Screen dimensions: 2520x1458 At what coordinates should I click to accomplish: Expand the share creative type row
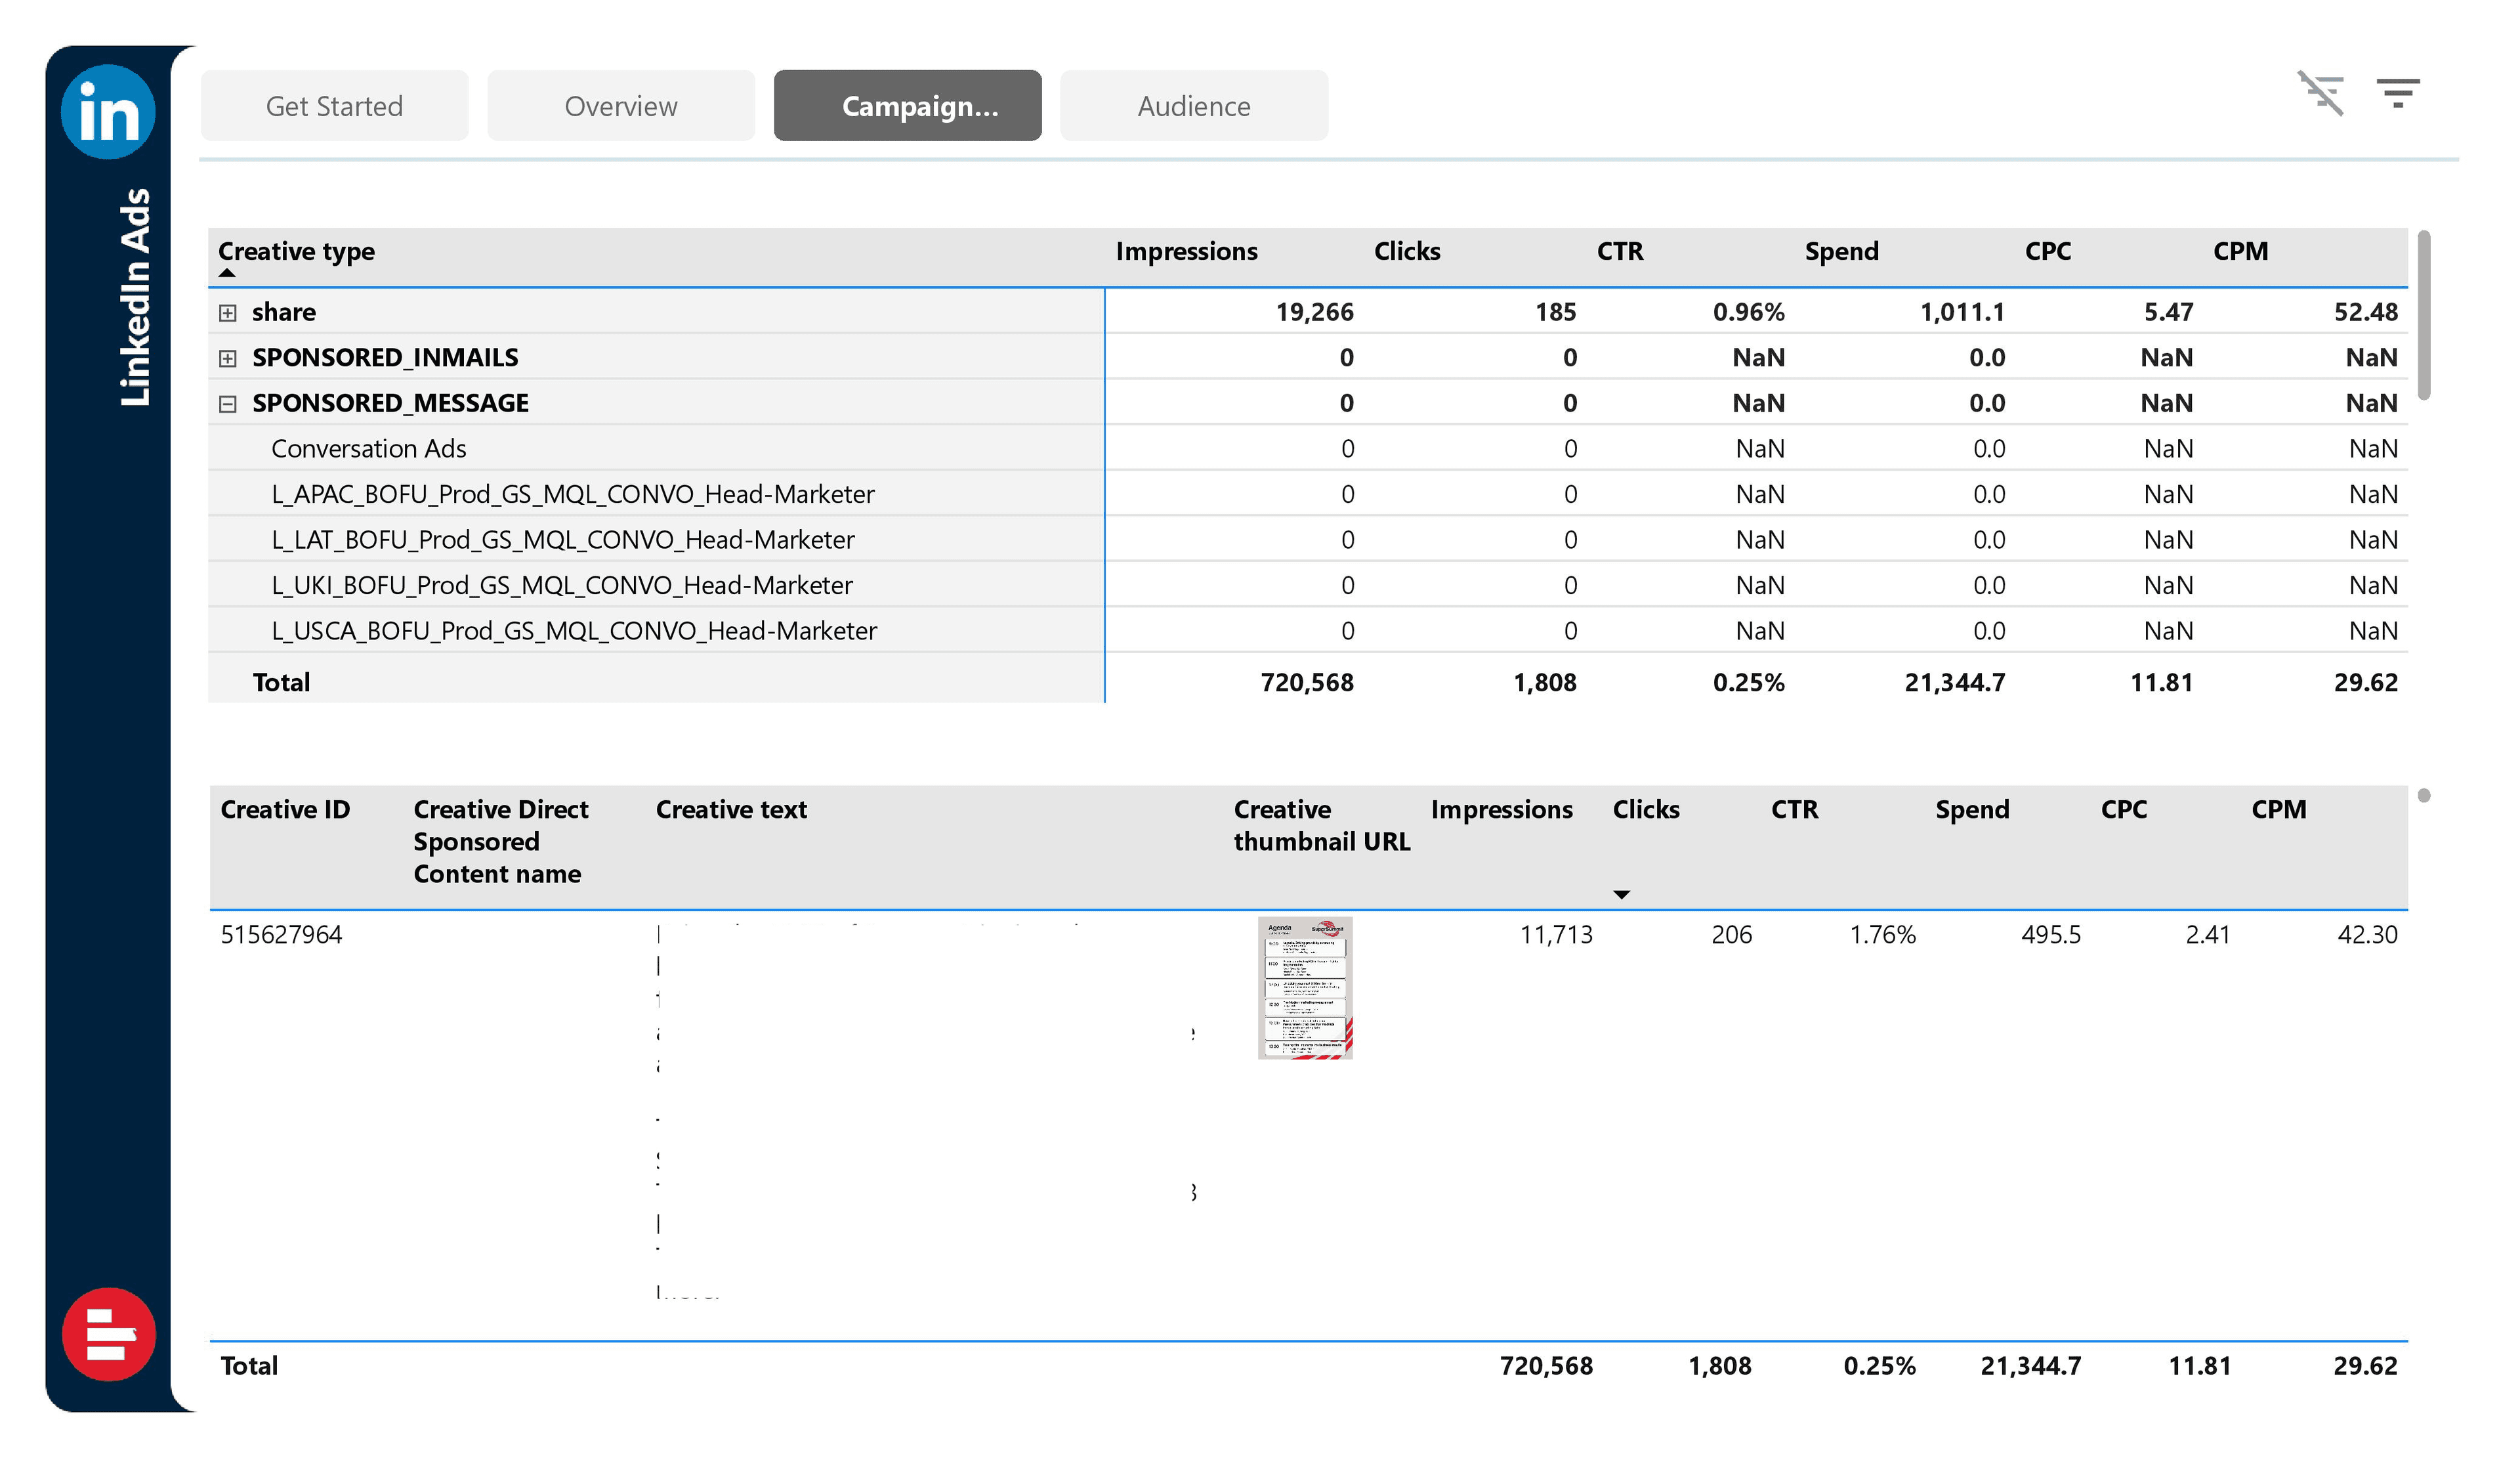tap(228, 313)
